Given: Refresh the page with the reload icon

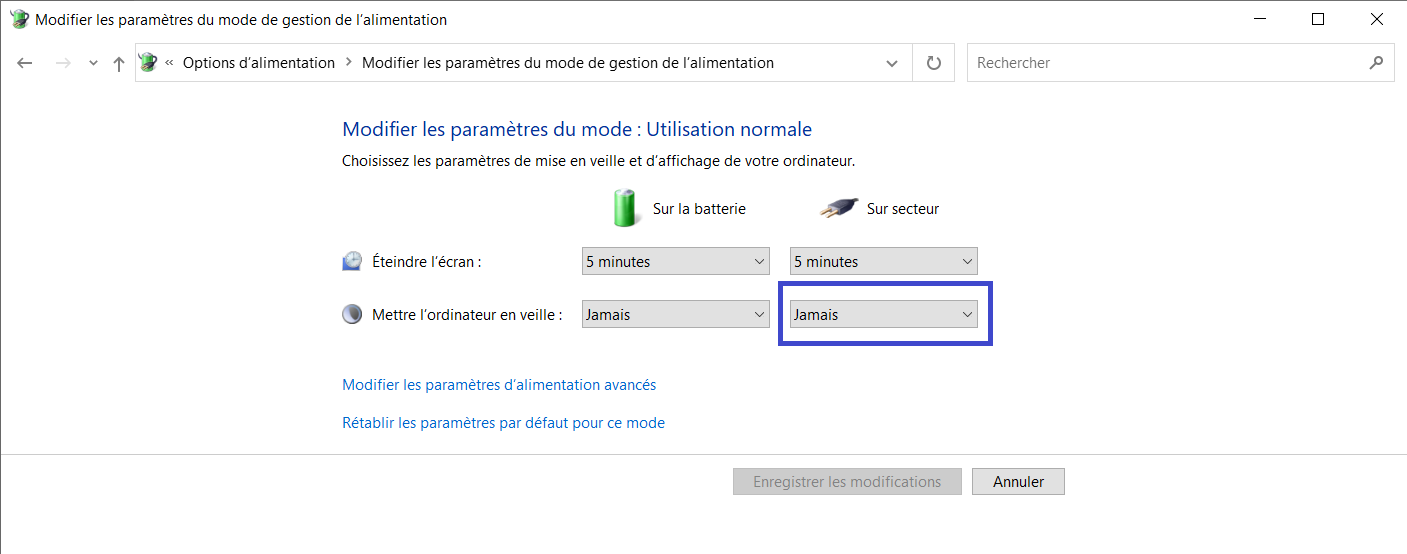Looking at the screenshot, I should [934, 63].
